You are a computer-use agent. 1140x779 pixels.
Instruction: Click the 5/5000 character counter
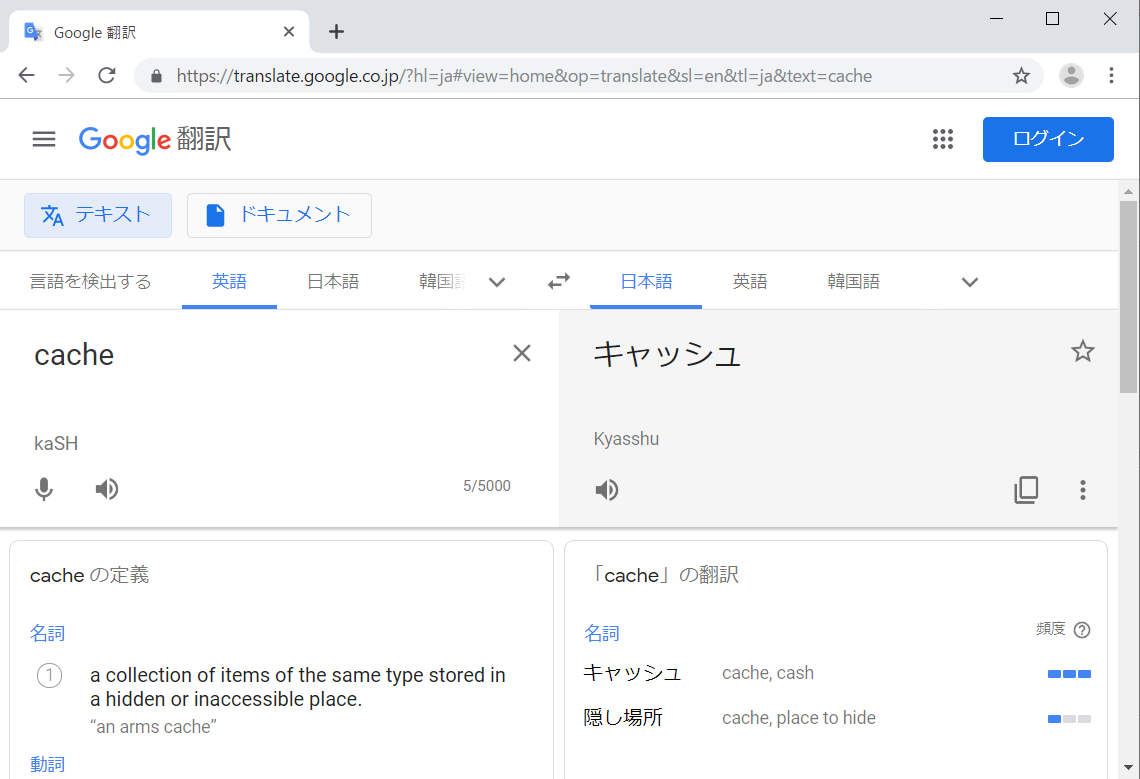(486, 486)
